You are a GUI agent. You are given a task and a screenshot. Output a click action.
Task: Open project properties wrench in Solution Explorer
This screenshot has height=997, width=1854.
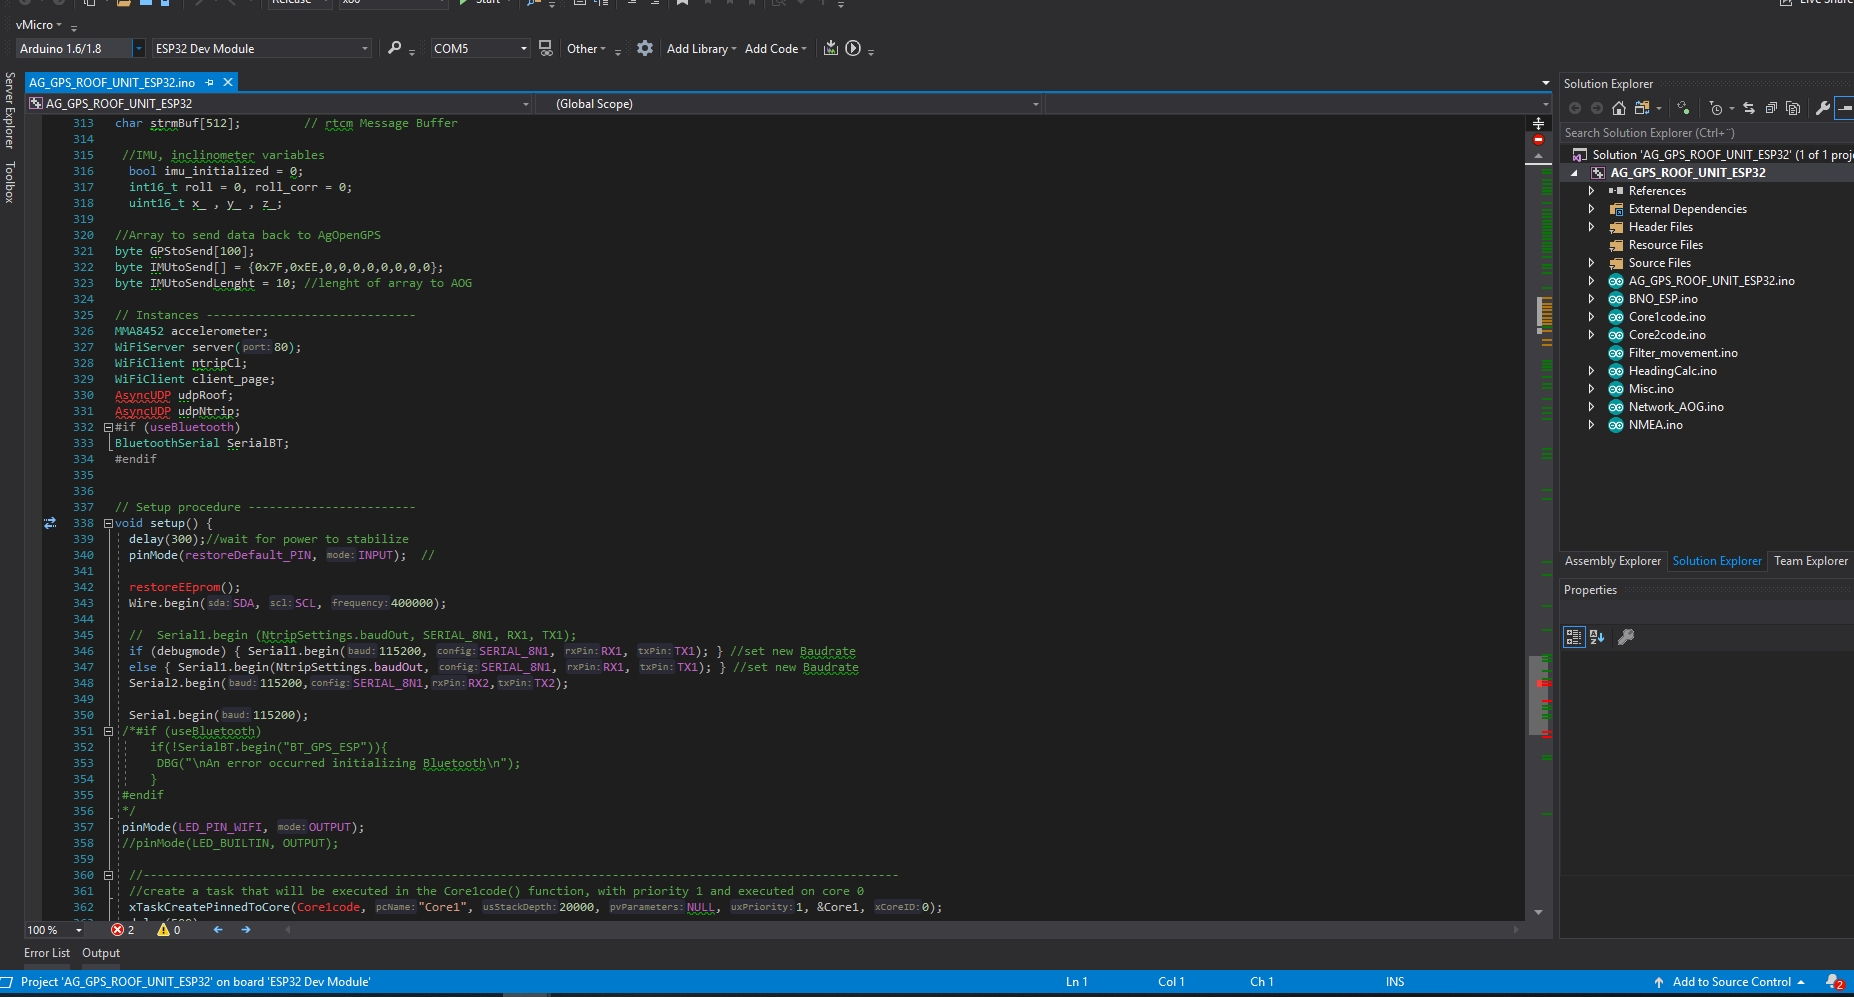click(1823, 108)
